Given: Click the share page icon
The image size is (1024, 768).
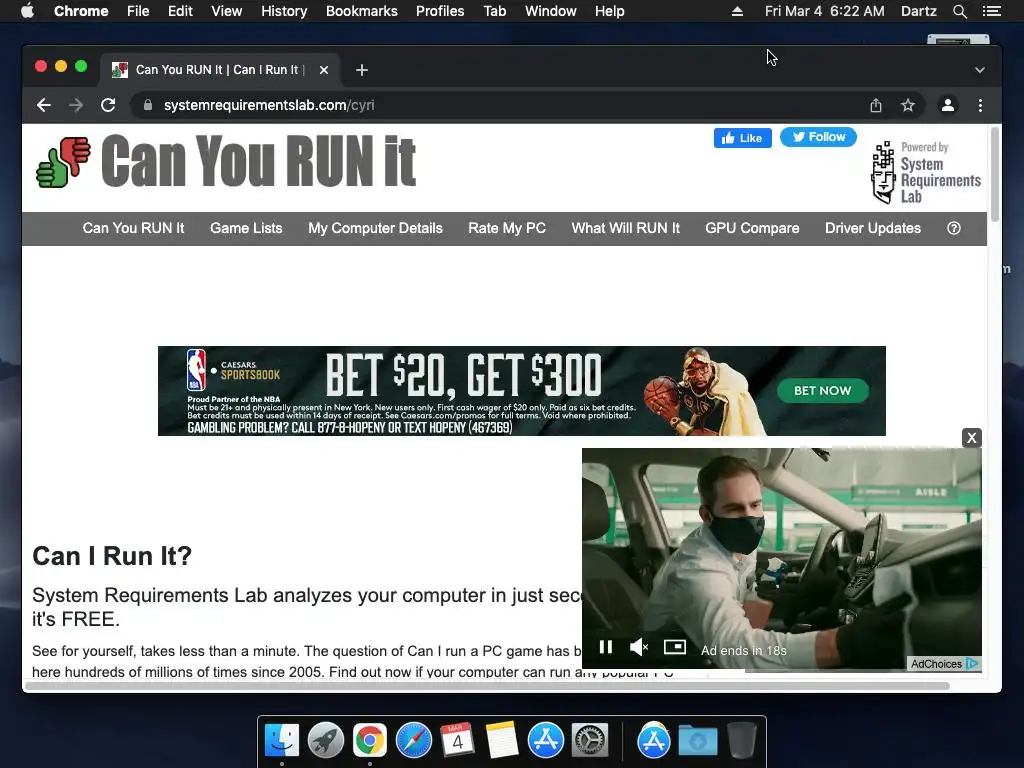Looking at the screenshot, I should [876, 105].
